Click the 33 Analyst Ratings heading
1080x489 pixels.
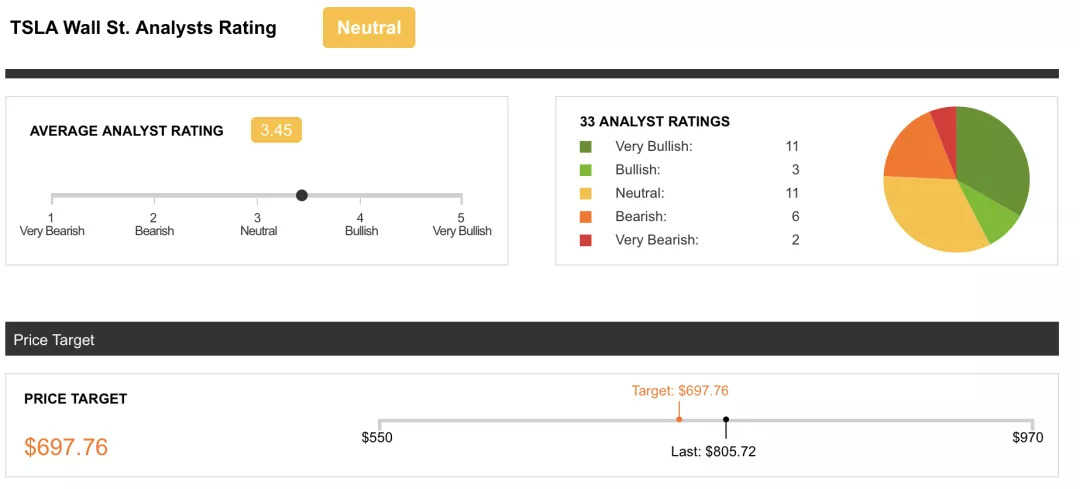(x=655, y=121)
